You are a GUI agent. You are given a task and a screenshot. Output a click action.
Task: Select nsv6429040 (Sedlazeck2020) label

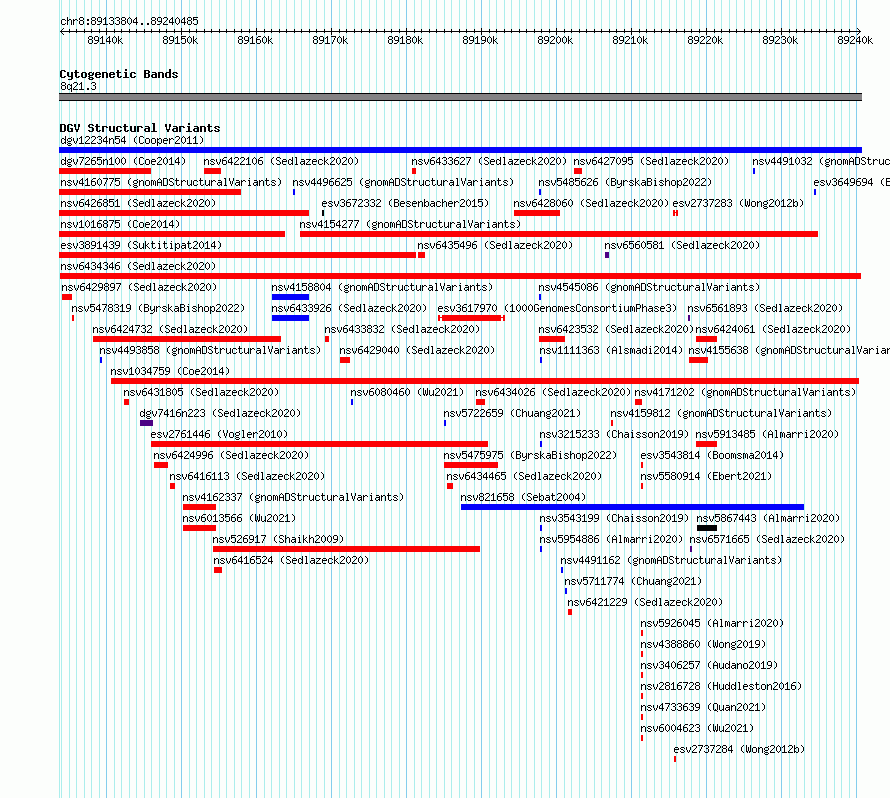point(417,350)
